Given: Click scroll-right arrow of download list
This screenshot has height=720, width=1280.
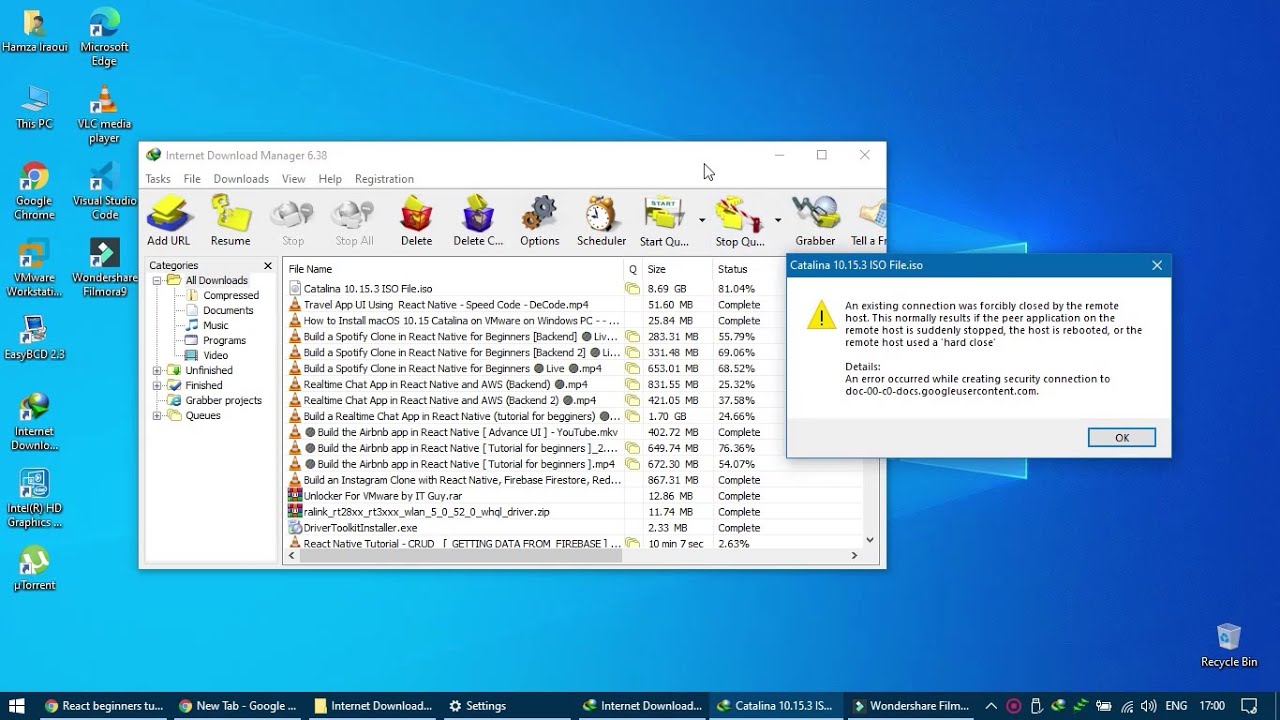Looking at the screenshot, I should coord(855,556).
